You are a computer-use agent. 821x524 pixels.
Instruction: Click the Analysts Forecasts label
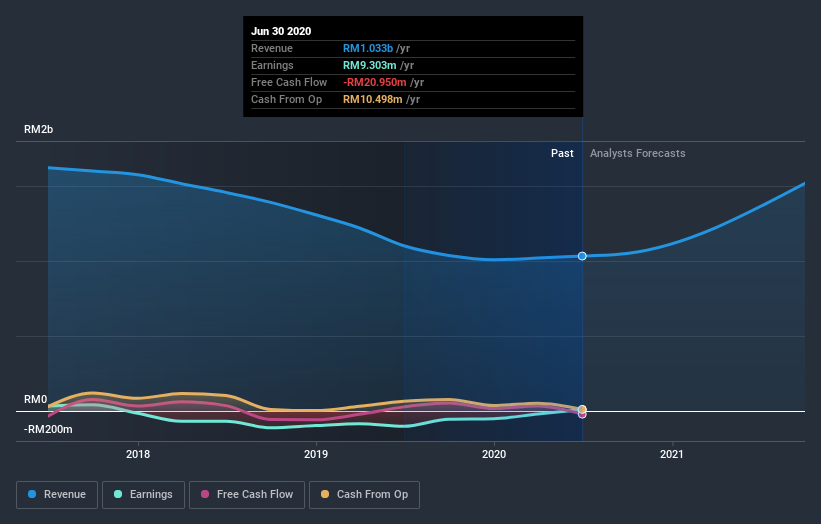637,153
